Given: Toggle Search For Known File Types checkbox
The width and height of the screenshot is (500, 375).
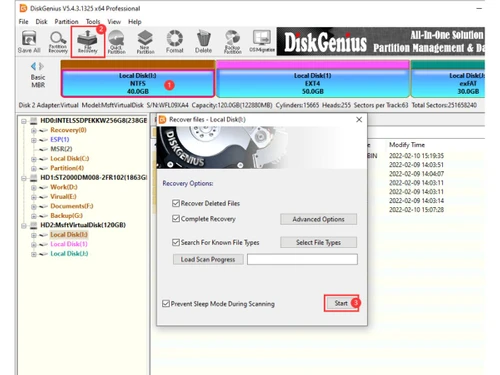Looking at the screenshot, I should (176, 242).
